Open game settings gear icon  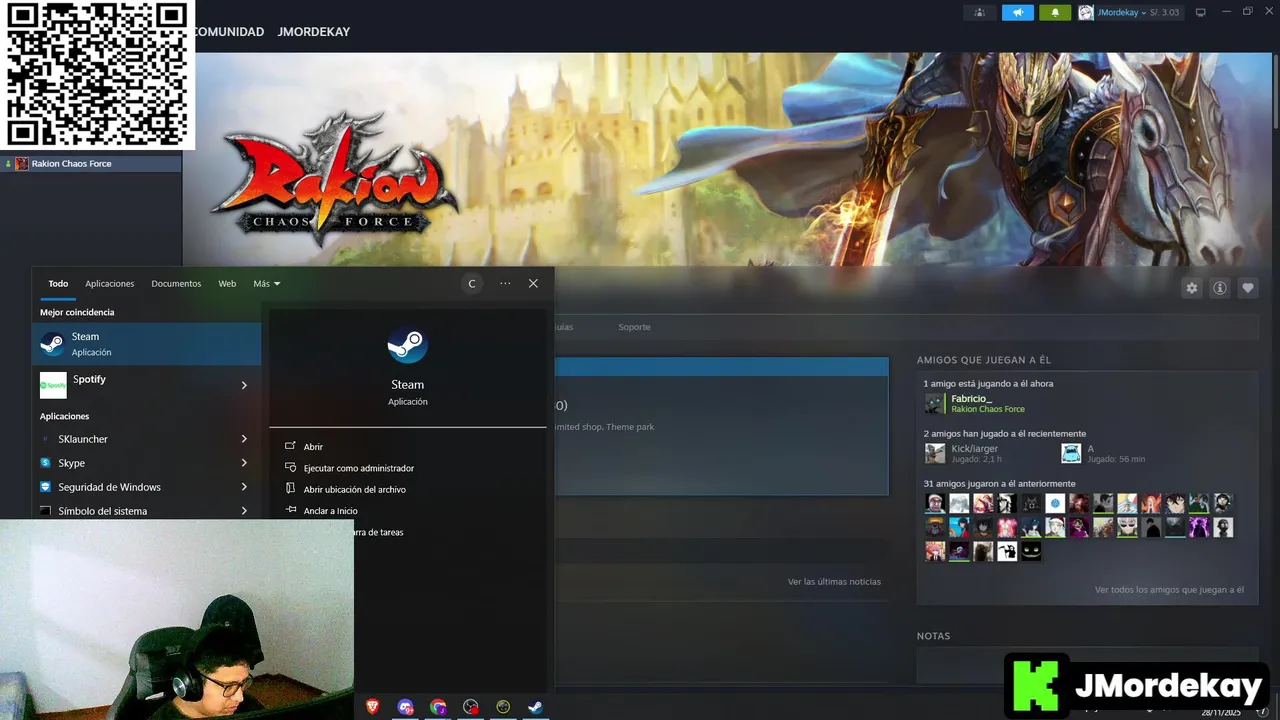[1191, 288]
